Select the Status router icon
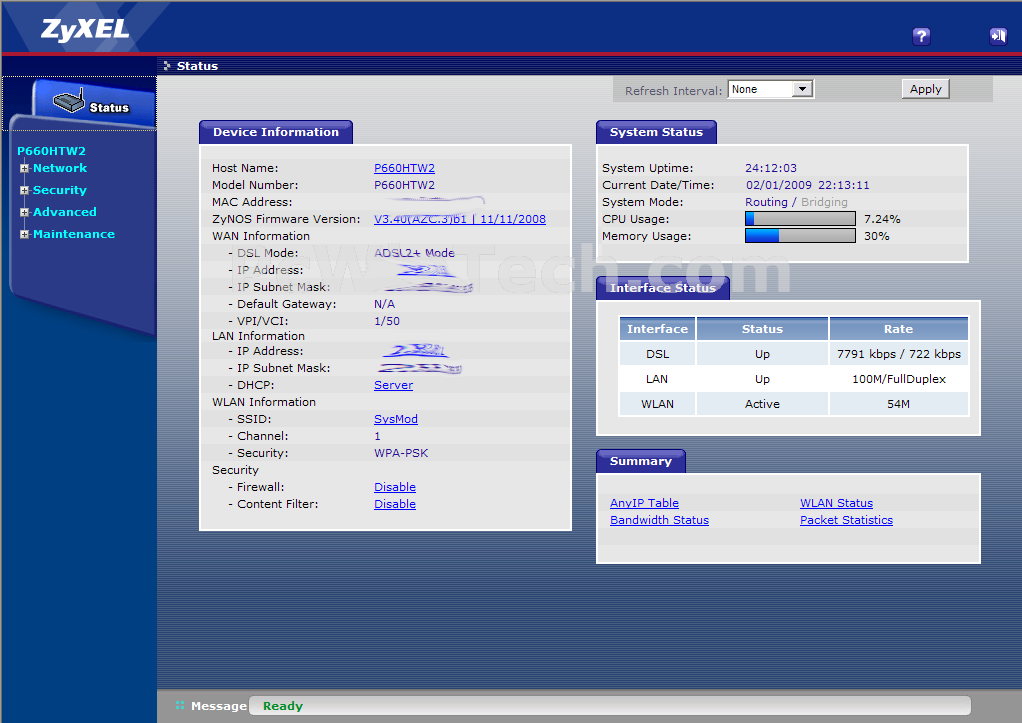 [x=69, y=100]
